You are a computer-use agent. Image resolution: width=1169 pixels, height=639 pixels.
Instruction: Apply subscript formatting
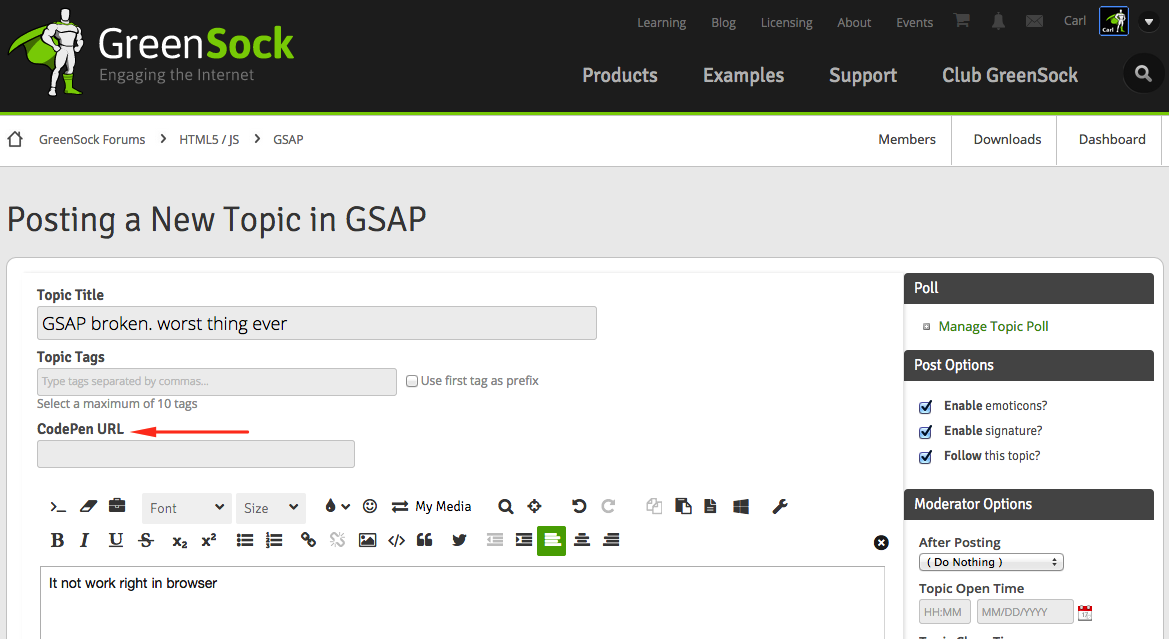pyautogui.click(x=180, y=541)
